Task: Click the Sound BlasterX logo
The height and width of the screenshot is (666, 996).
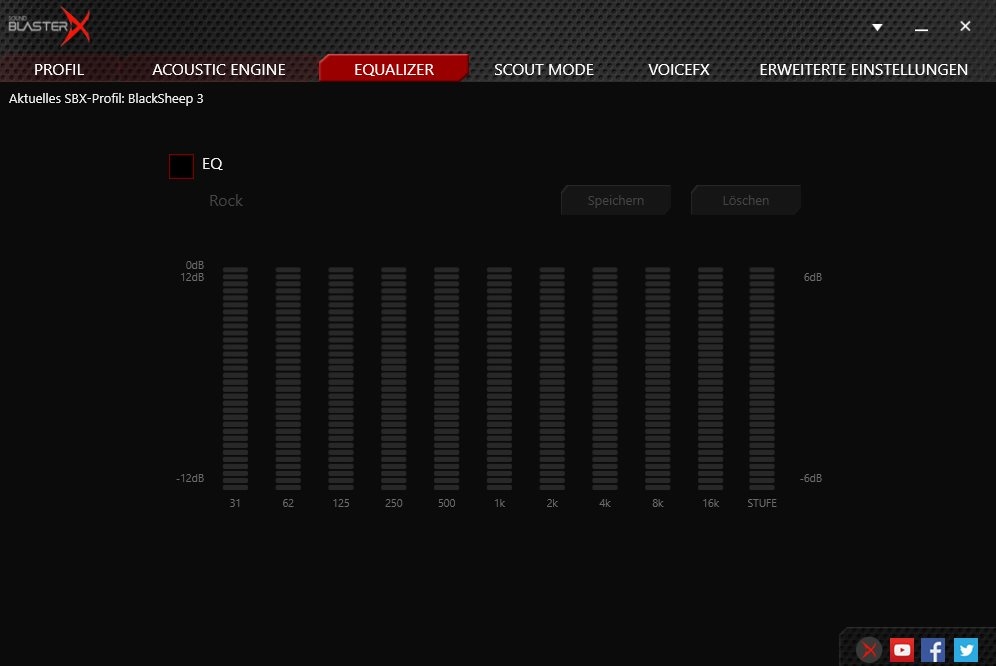Action: pos(49,26)
